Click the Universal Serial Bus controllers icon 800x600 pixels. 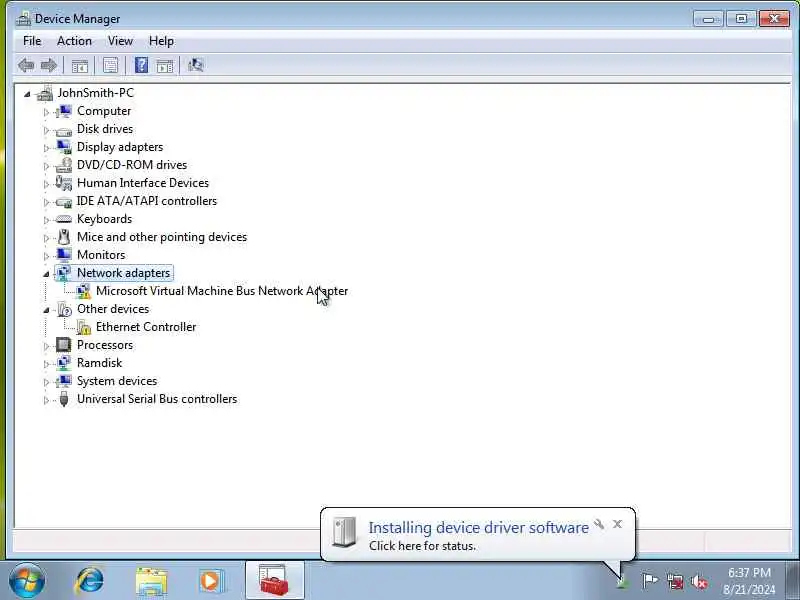(x=64, y=399)
